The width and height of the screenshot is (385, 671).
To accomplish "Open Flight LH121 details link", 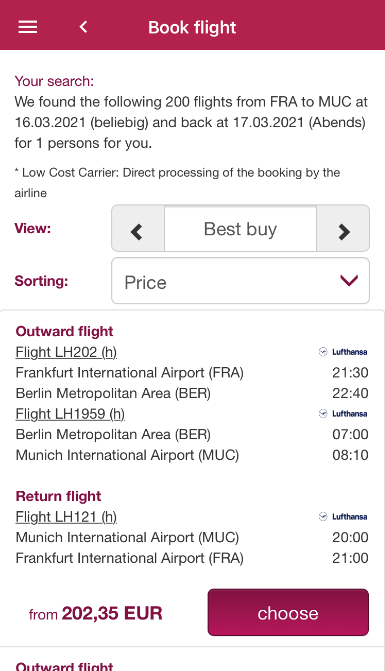I will point(66,517).
